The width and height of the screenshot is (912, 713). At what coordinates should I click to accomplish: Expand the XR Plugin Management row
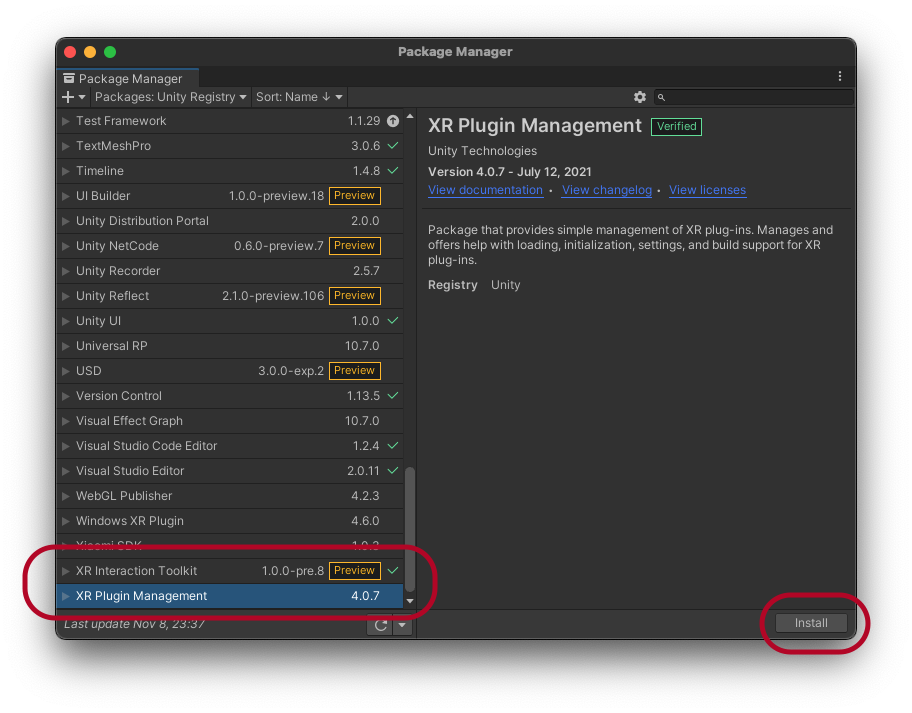66,596
